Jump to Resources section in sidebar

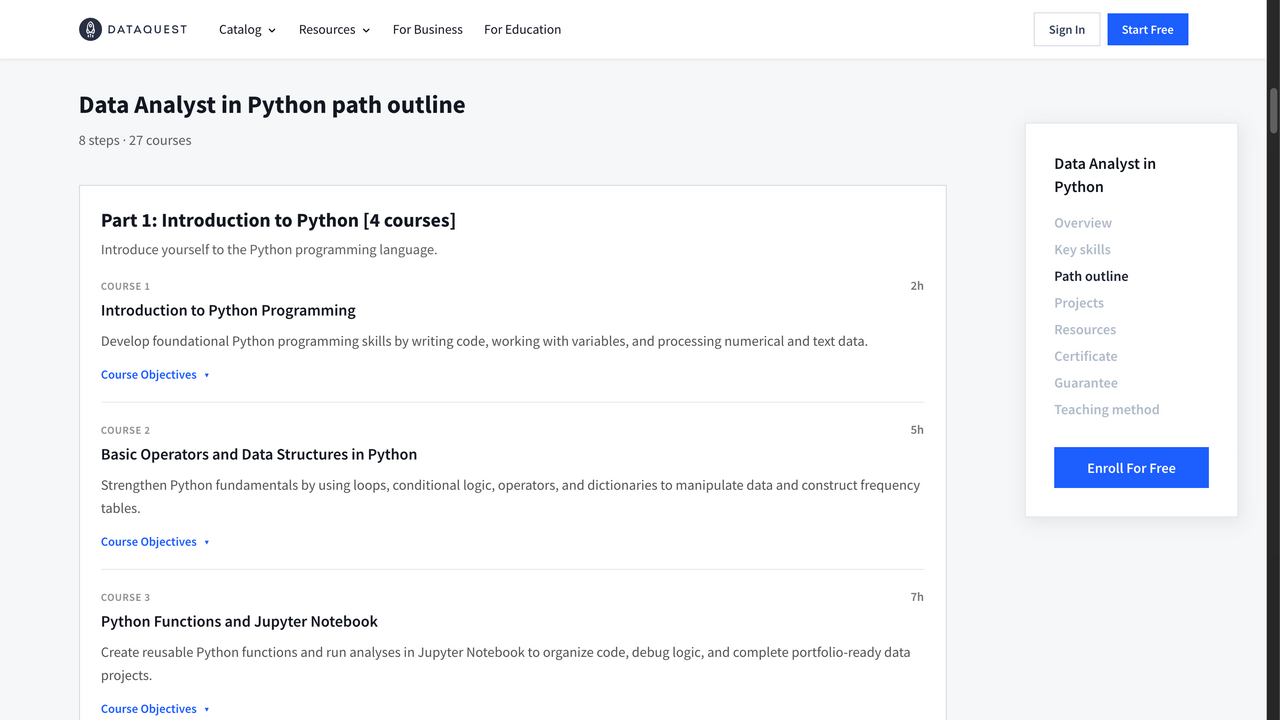tap(1085, 330)
